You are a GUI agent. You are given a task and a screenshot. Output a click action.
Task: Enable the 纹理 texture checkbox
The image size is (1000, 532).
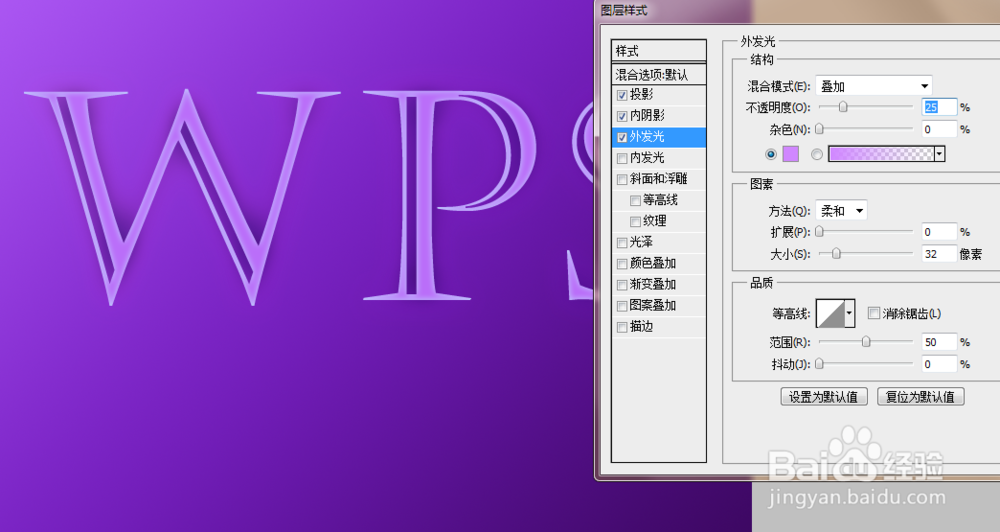[635, 222]
